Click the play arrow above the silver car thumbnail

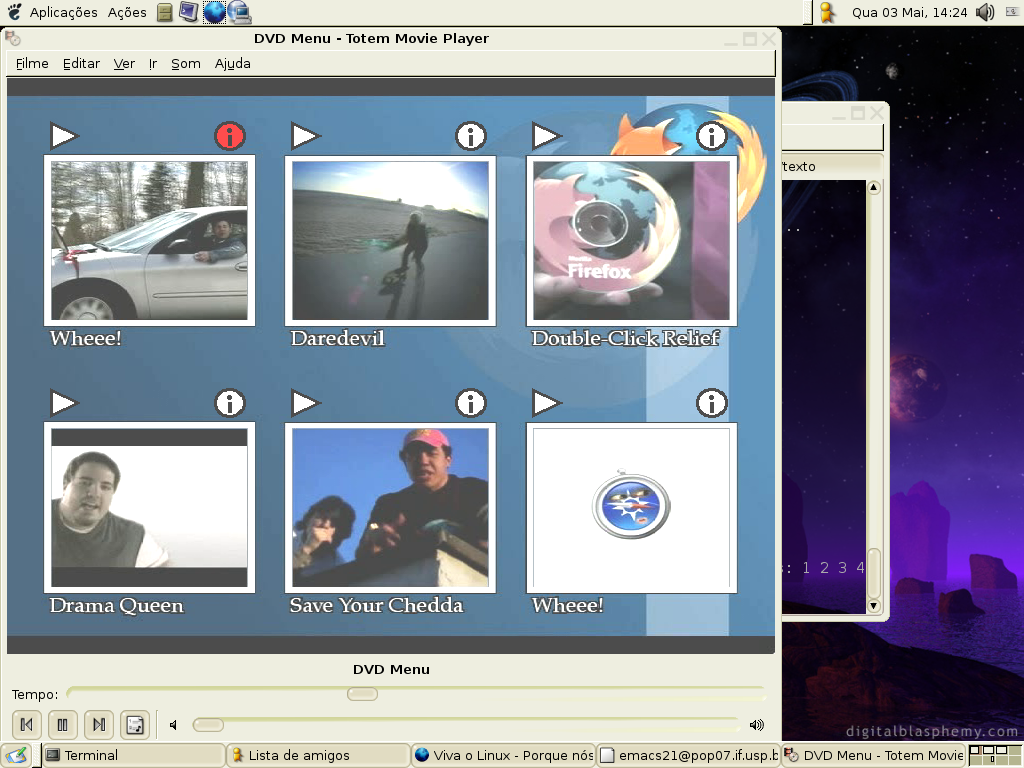click(x=64, y=136)
